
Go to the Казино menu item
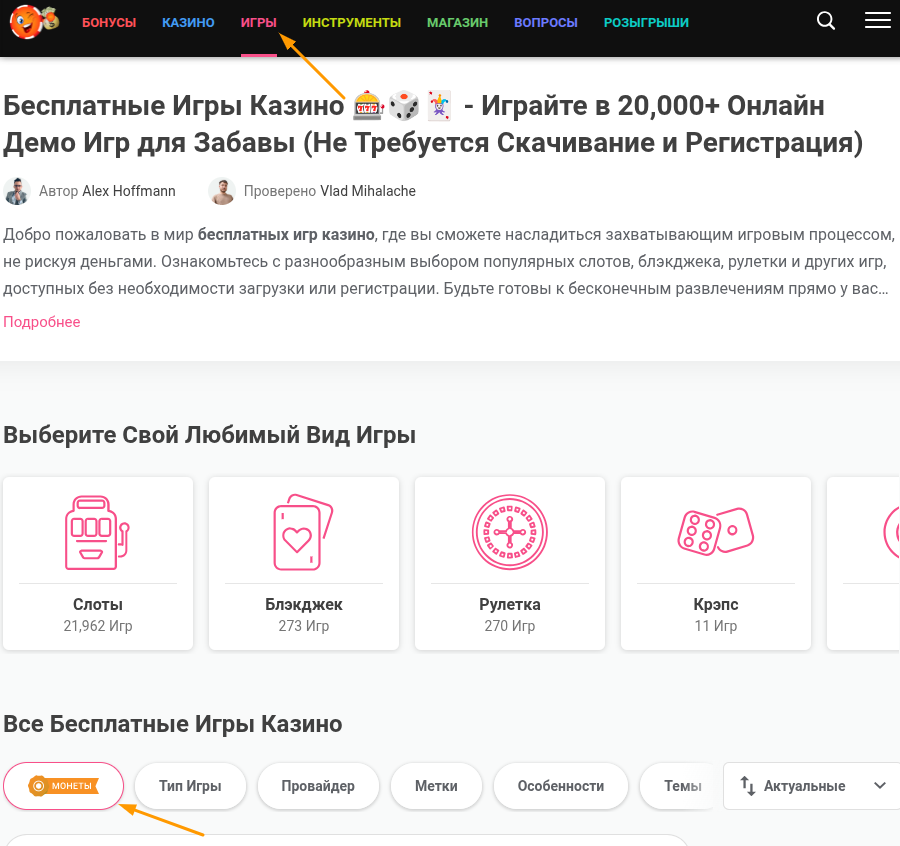[188, 22]
